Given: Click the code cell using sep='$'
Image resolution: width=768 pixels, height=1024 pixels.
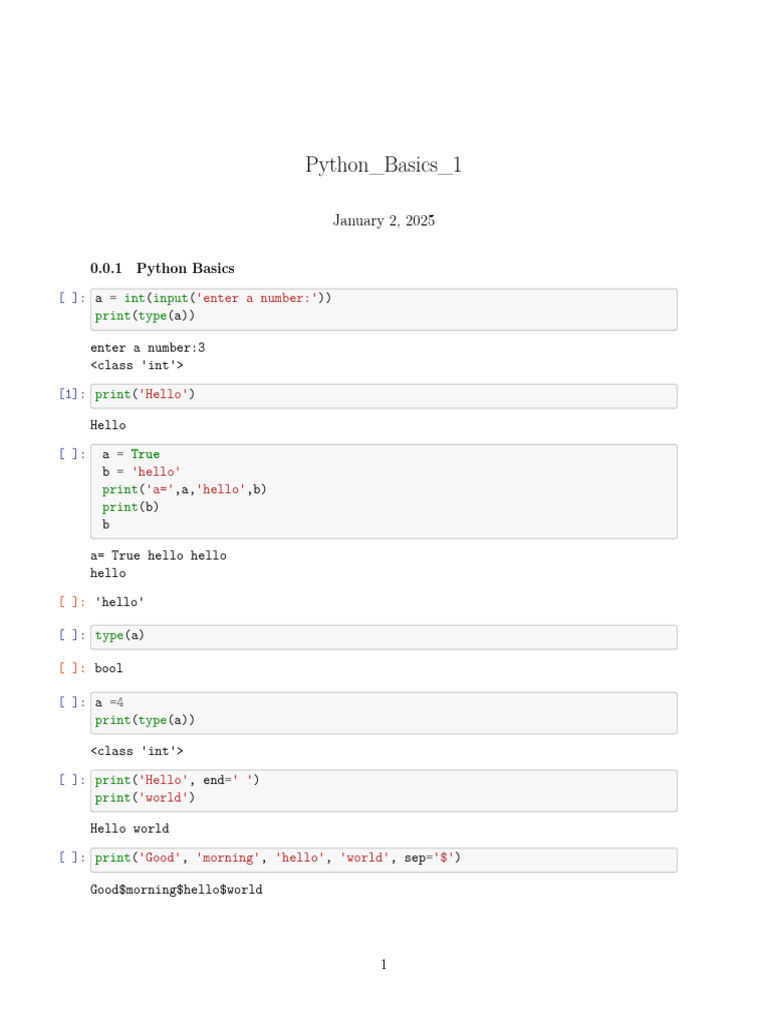Looking at the screenshot, I should 383,858.
